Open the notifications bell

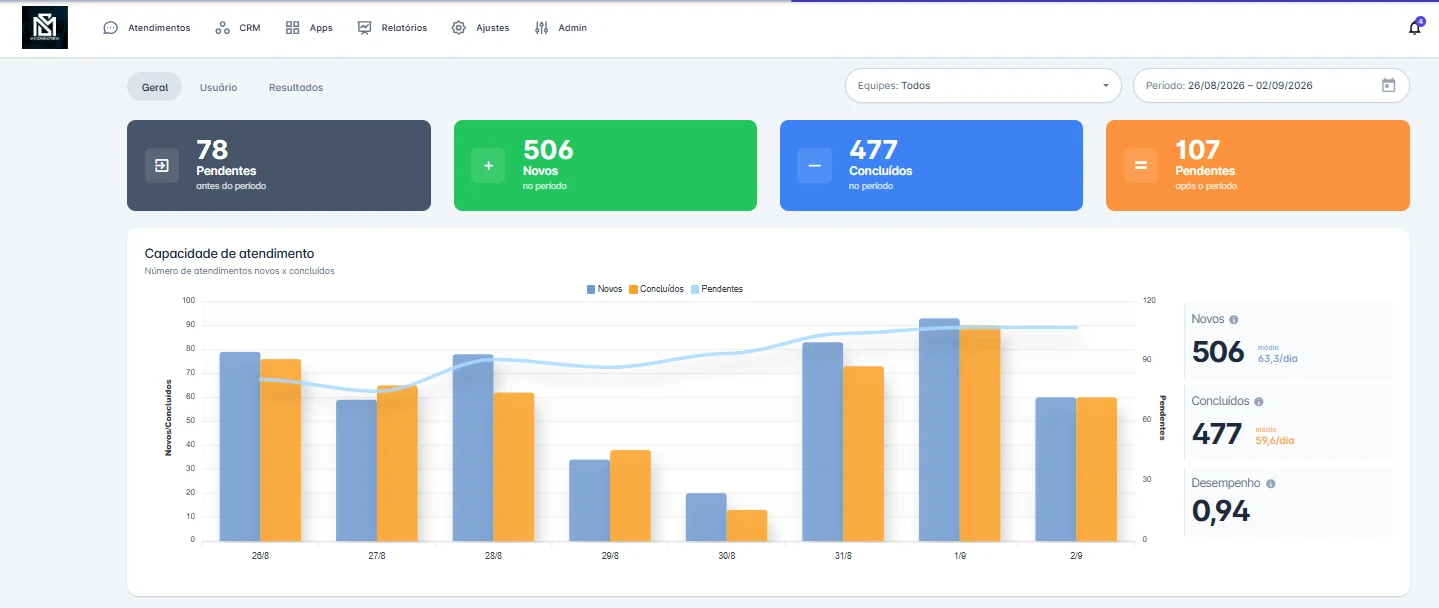coord(1415,27)
